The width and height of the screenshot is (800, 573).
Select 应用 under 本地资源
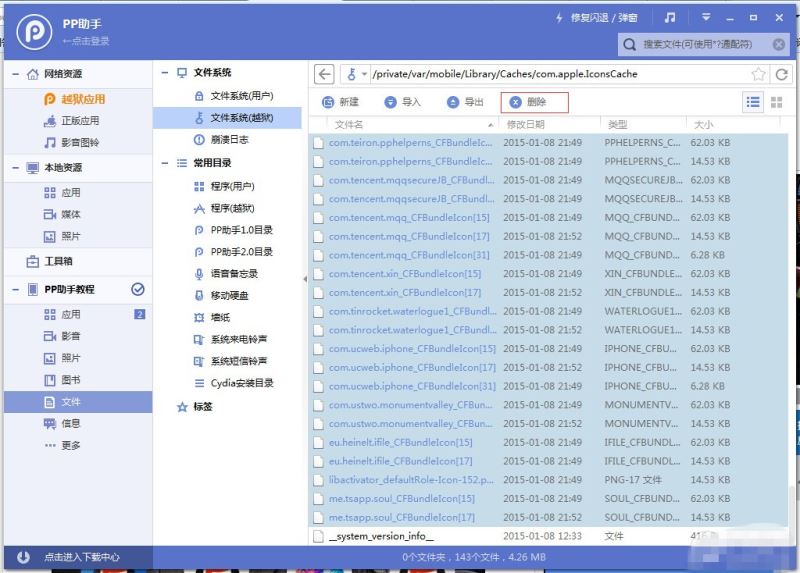[x=62, y=193]
